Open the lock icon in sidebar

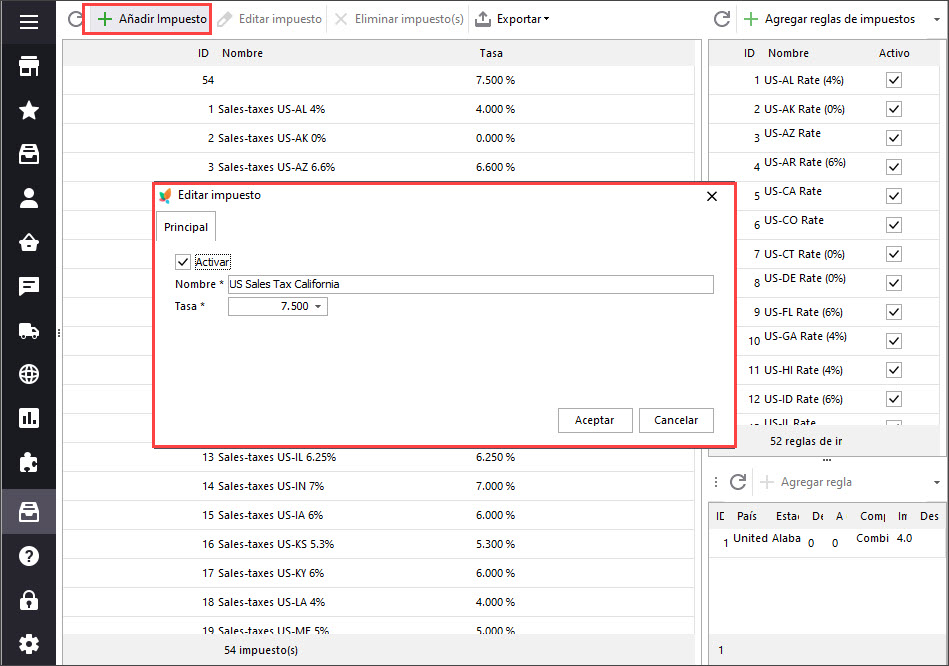[x=28, y=600]
